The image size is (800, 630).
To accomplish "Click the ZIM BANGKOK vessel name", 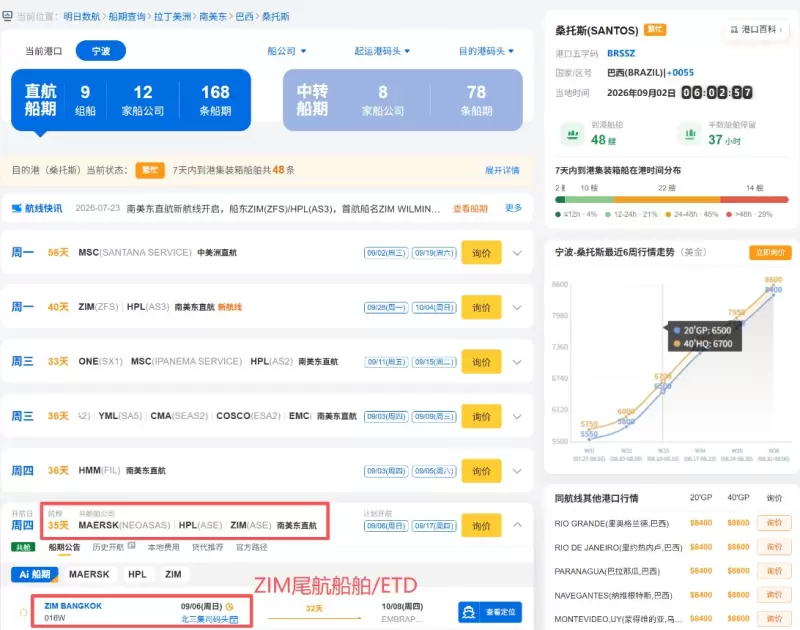I will (73, 606).
